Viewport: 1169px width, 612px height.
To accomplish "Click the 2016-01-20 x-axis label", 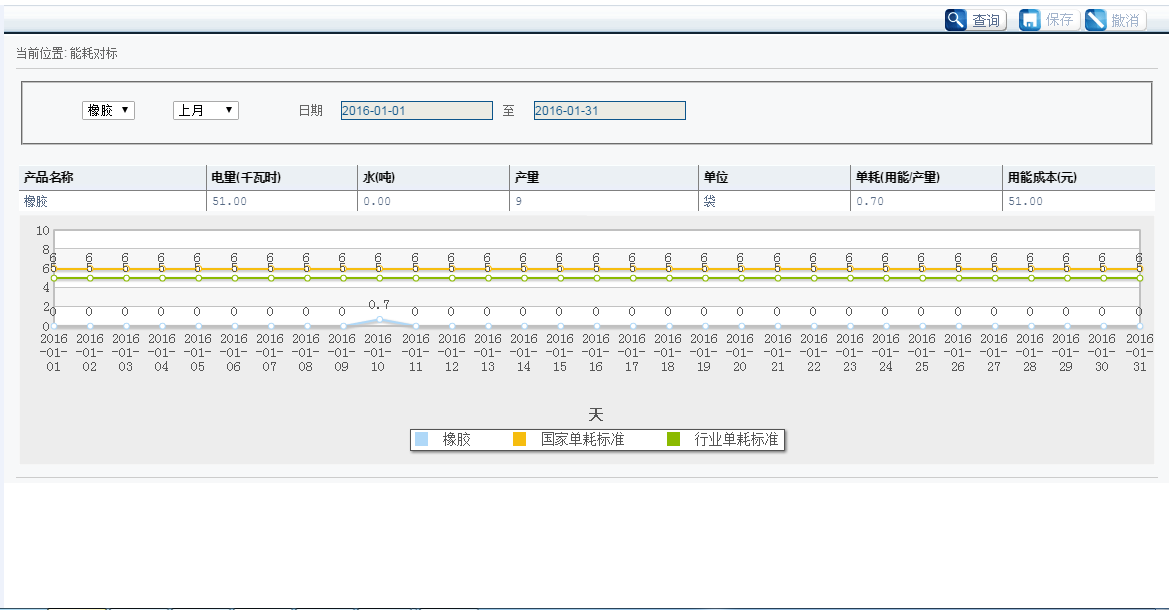I will point(740,353).
